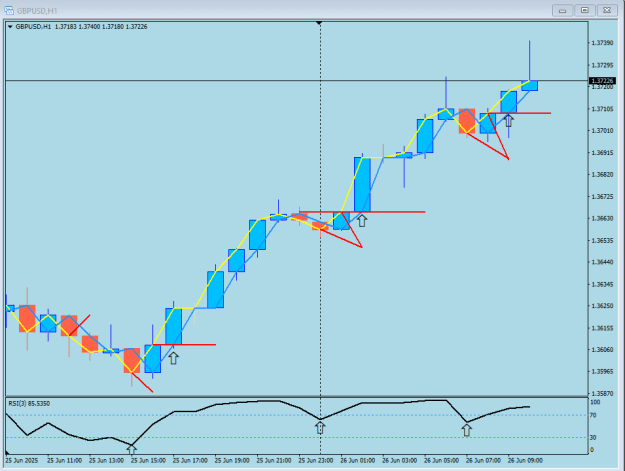Viewport: 625px width, 471px height.
Task: Click the chart window icon beside GBPUSD,H1 title
Action: tap(9, 10)
